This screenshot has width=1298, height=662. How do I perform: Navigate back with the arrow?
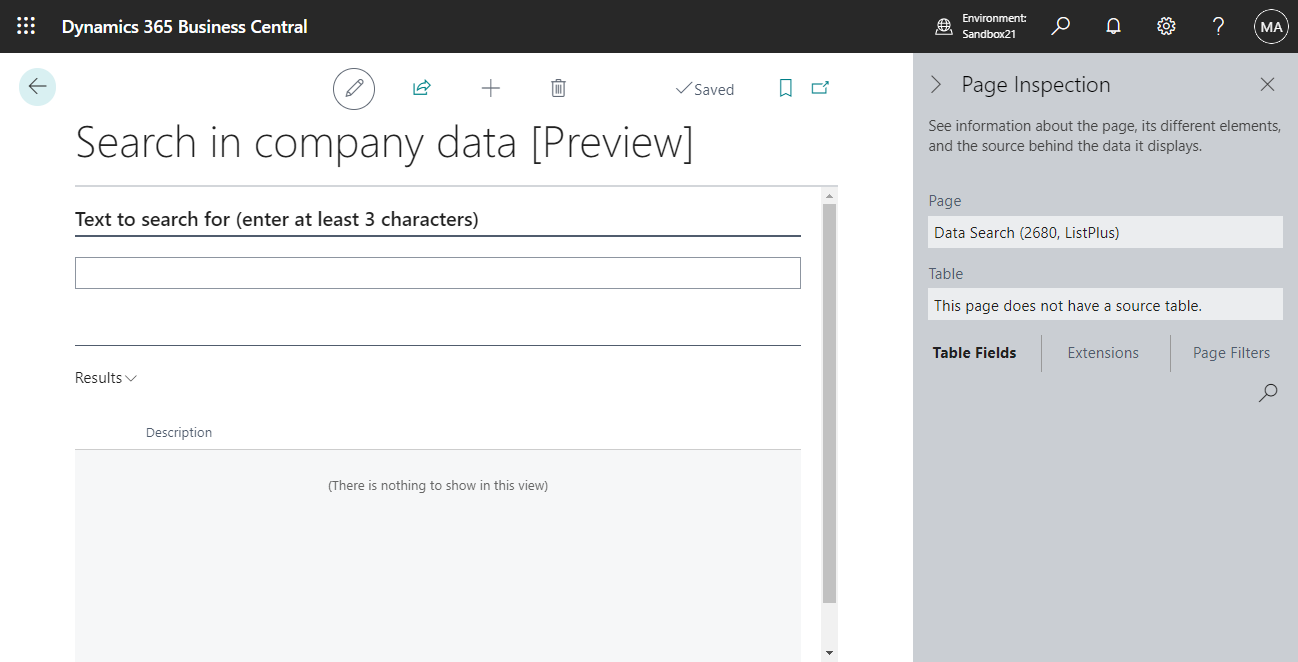37,87
